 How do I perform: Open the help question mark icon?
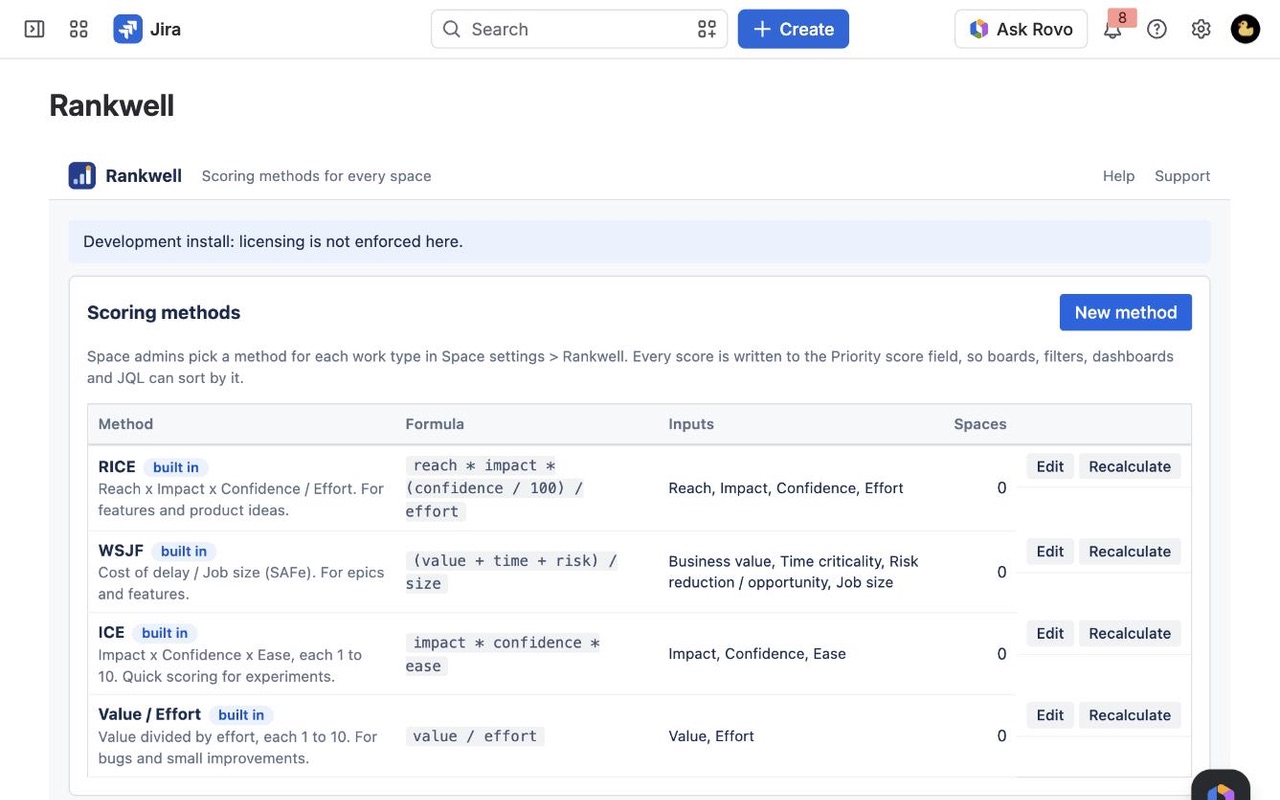point(1157,29)
